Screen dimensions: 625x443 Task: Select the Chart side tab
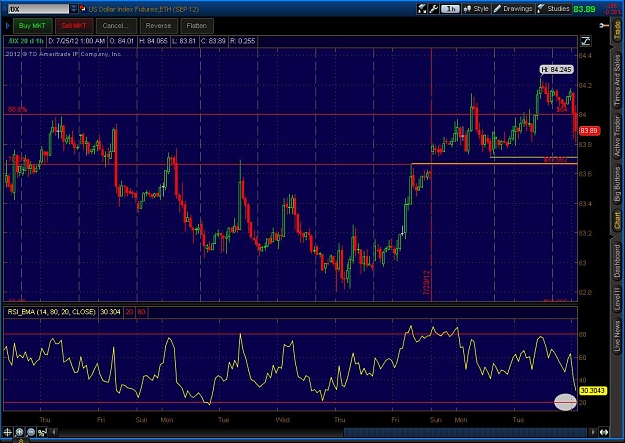(617, 221)
